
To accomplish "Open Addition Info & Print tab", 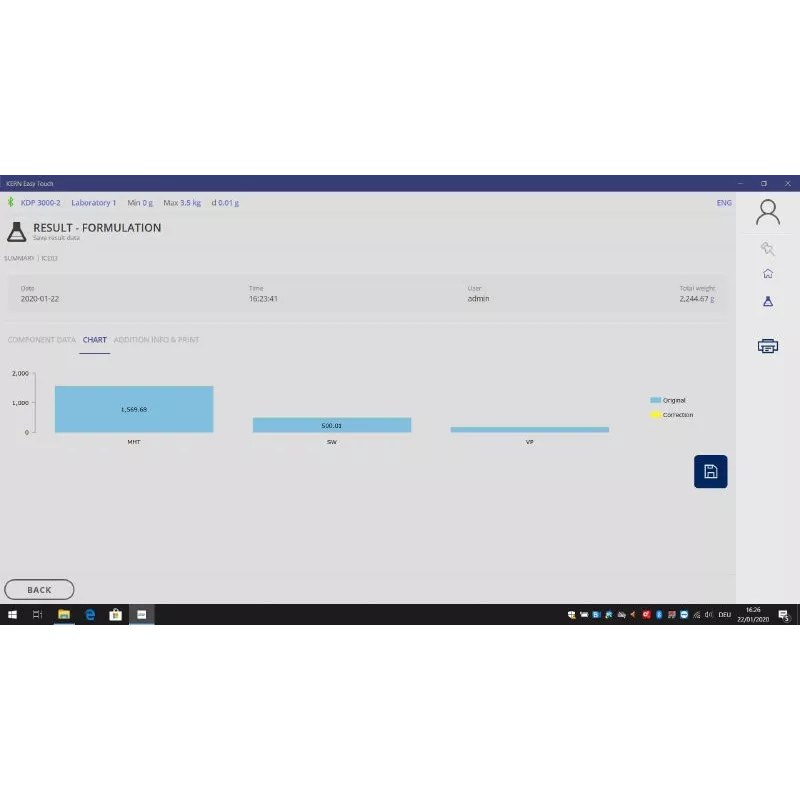I will (156, 340).
